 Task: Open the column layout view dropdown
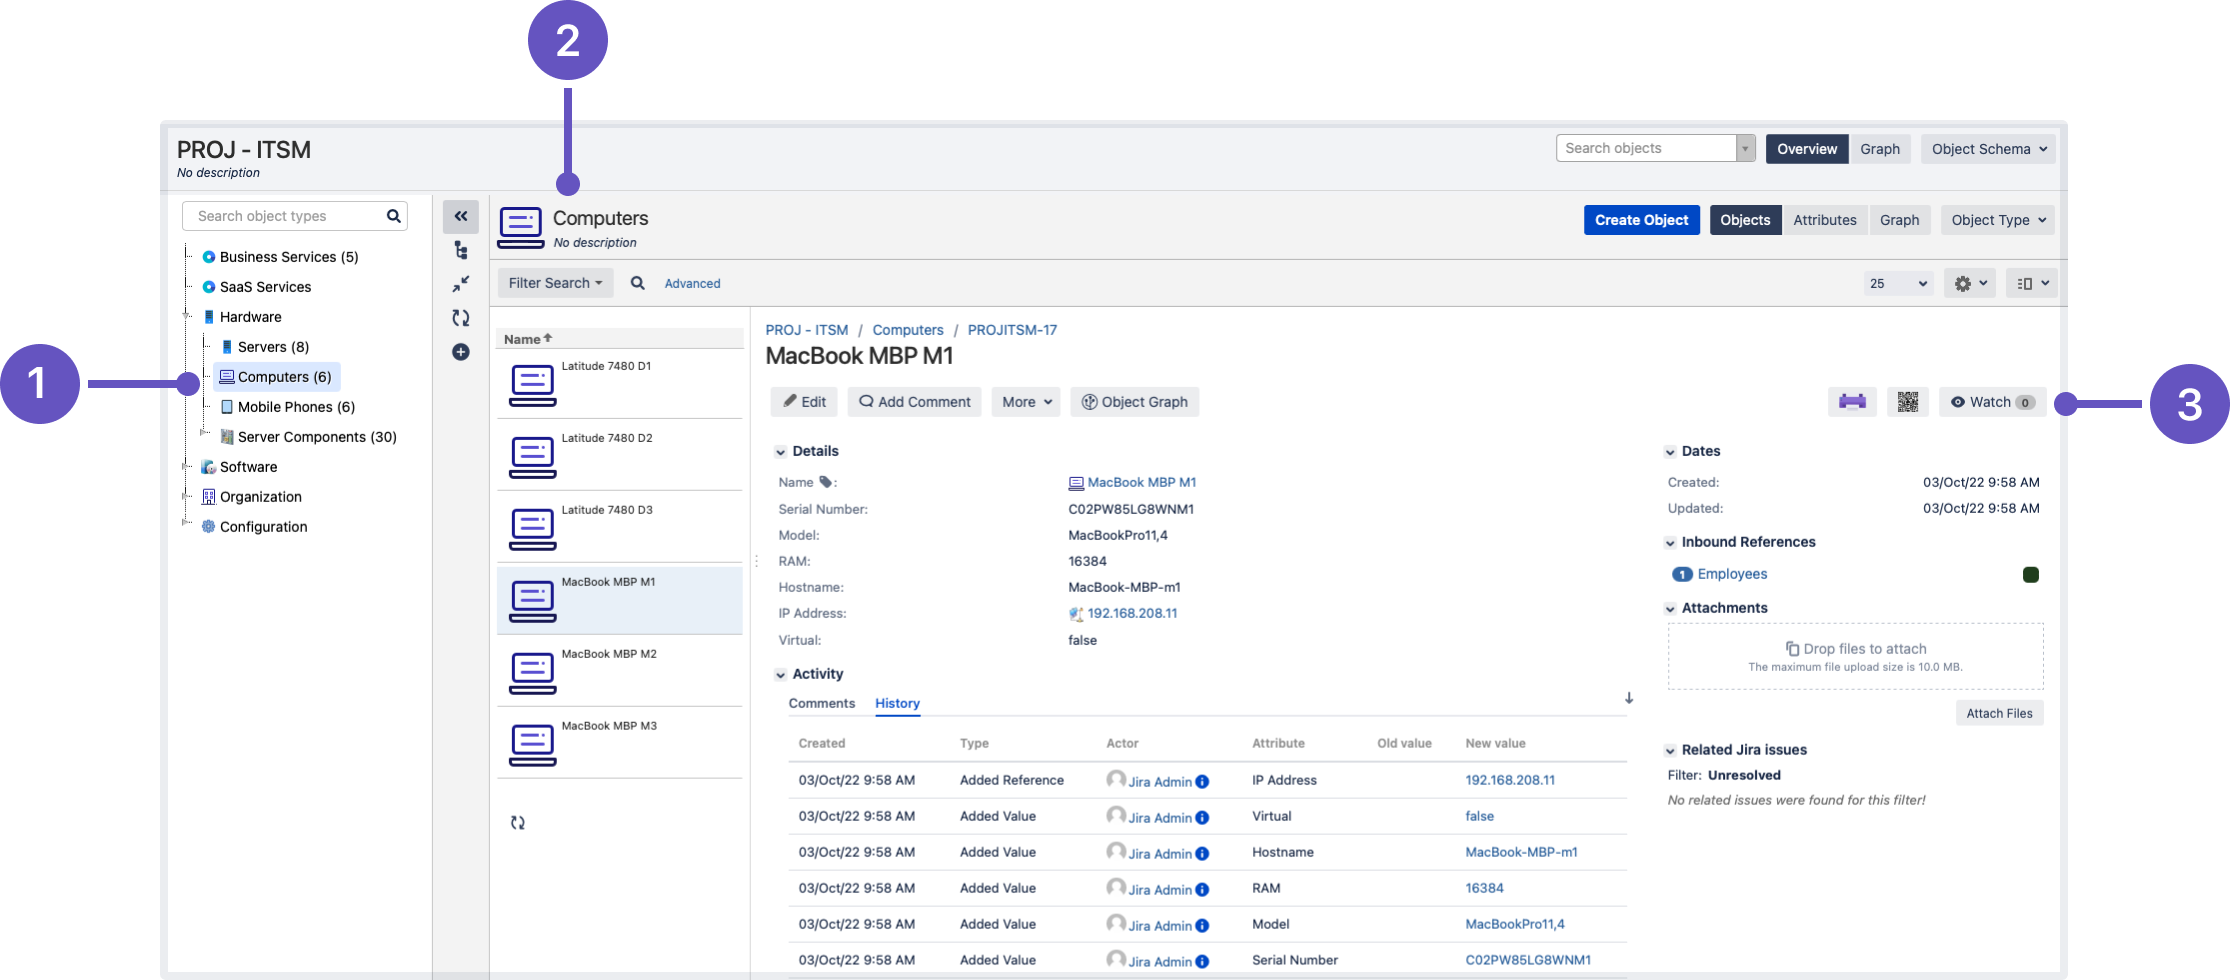(x=2032, y=283)
